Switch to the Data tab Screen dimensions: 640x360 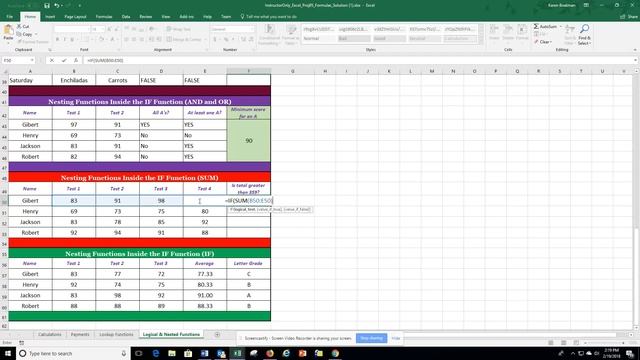click(126, 17)
